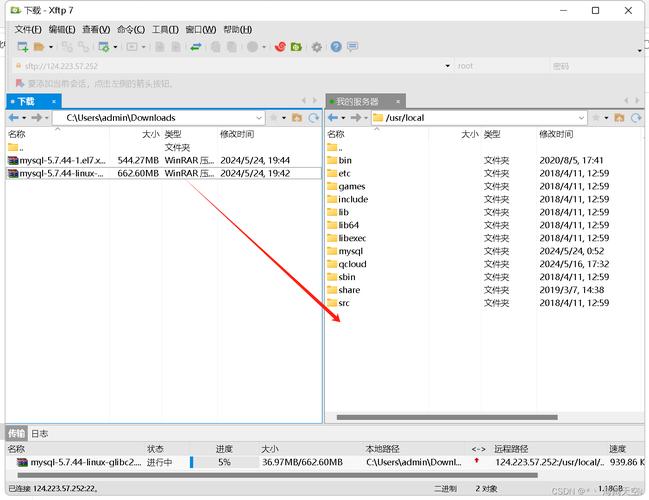
Task: Select the remote bin folder
Action: (345, 160)
